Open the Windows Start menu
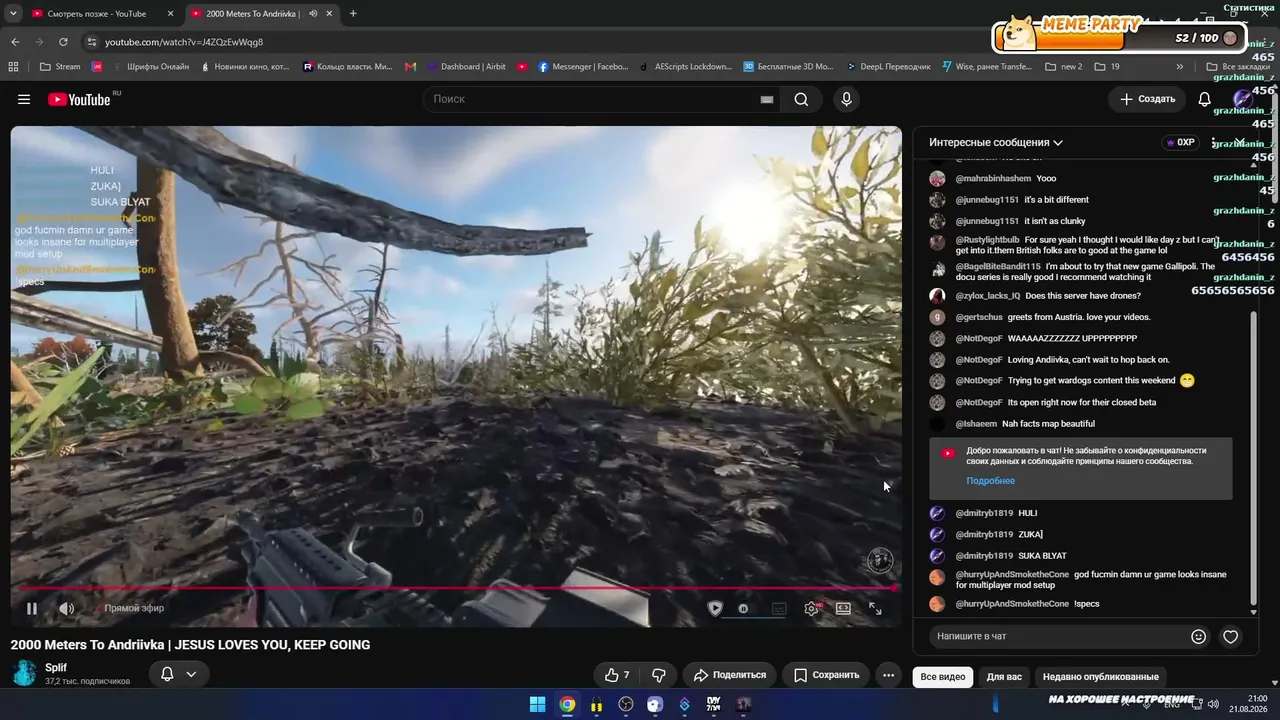The image size is (1280, 720). pos(537,704)
